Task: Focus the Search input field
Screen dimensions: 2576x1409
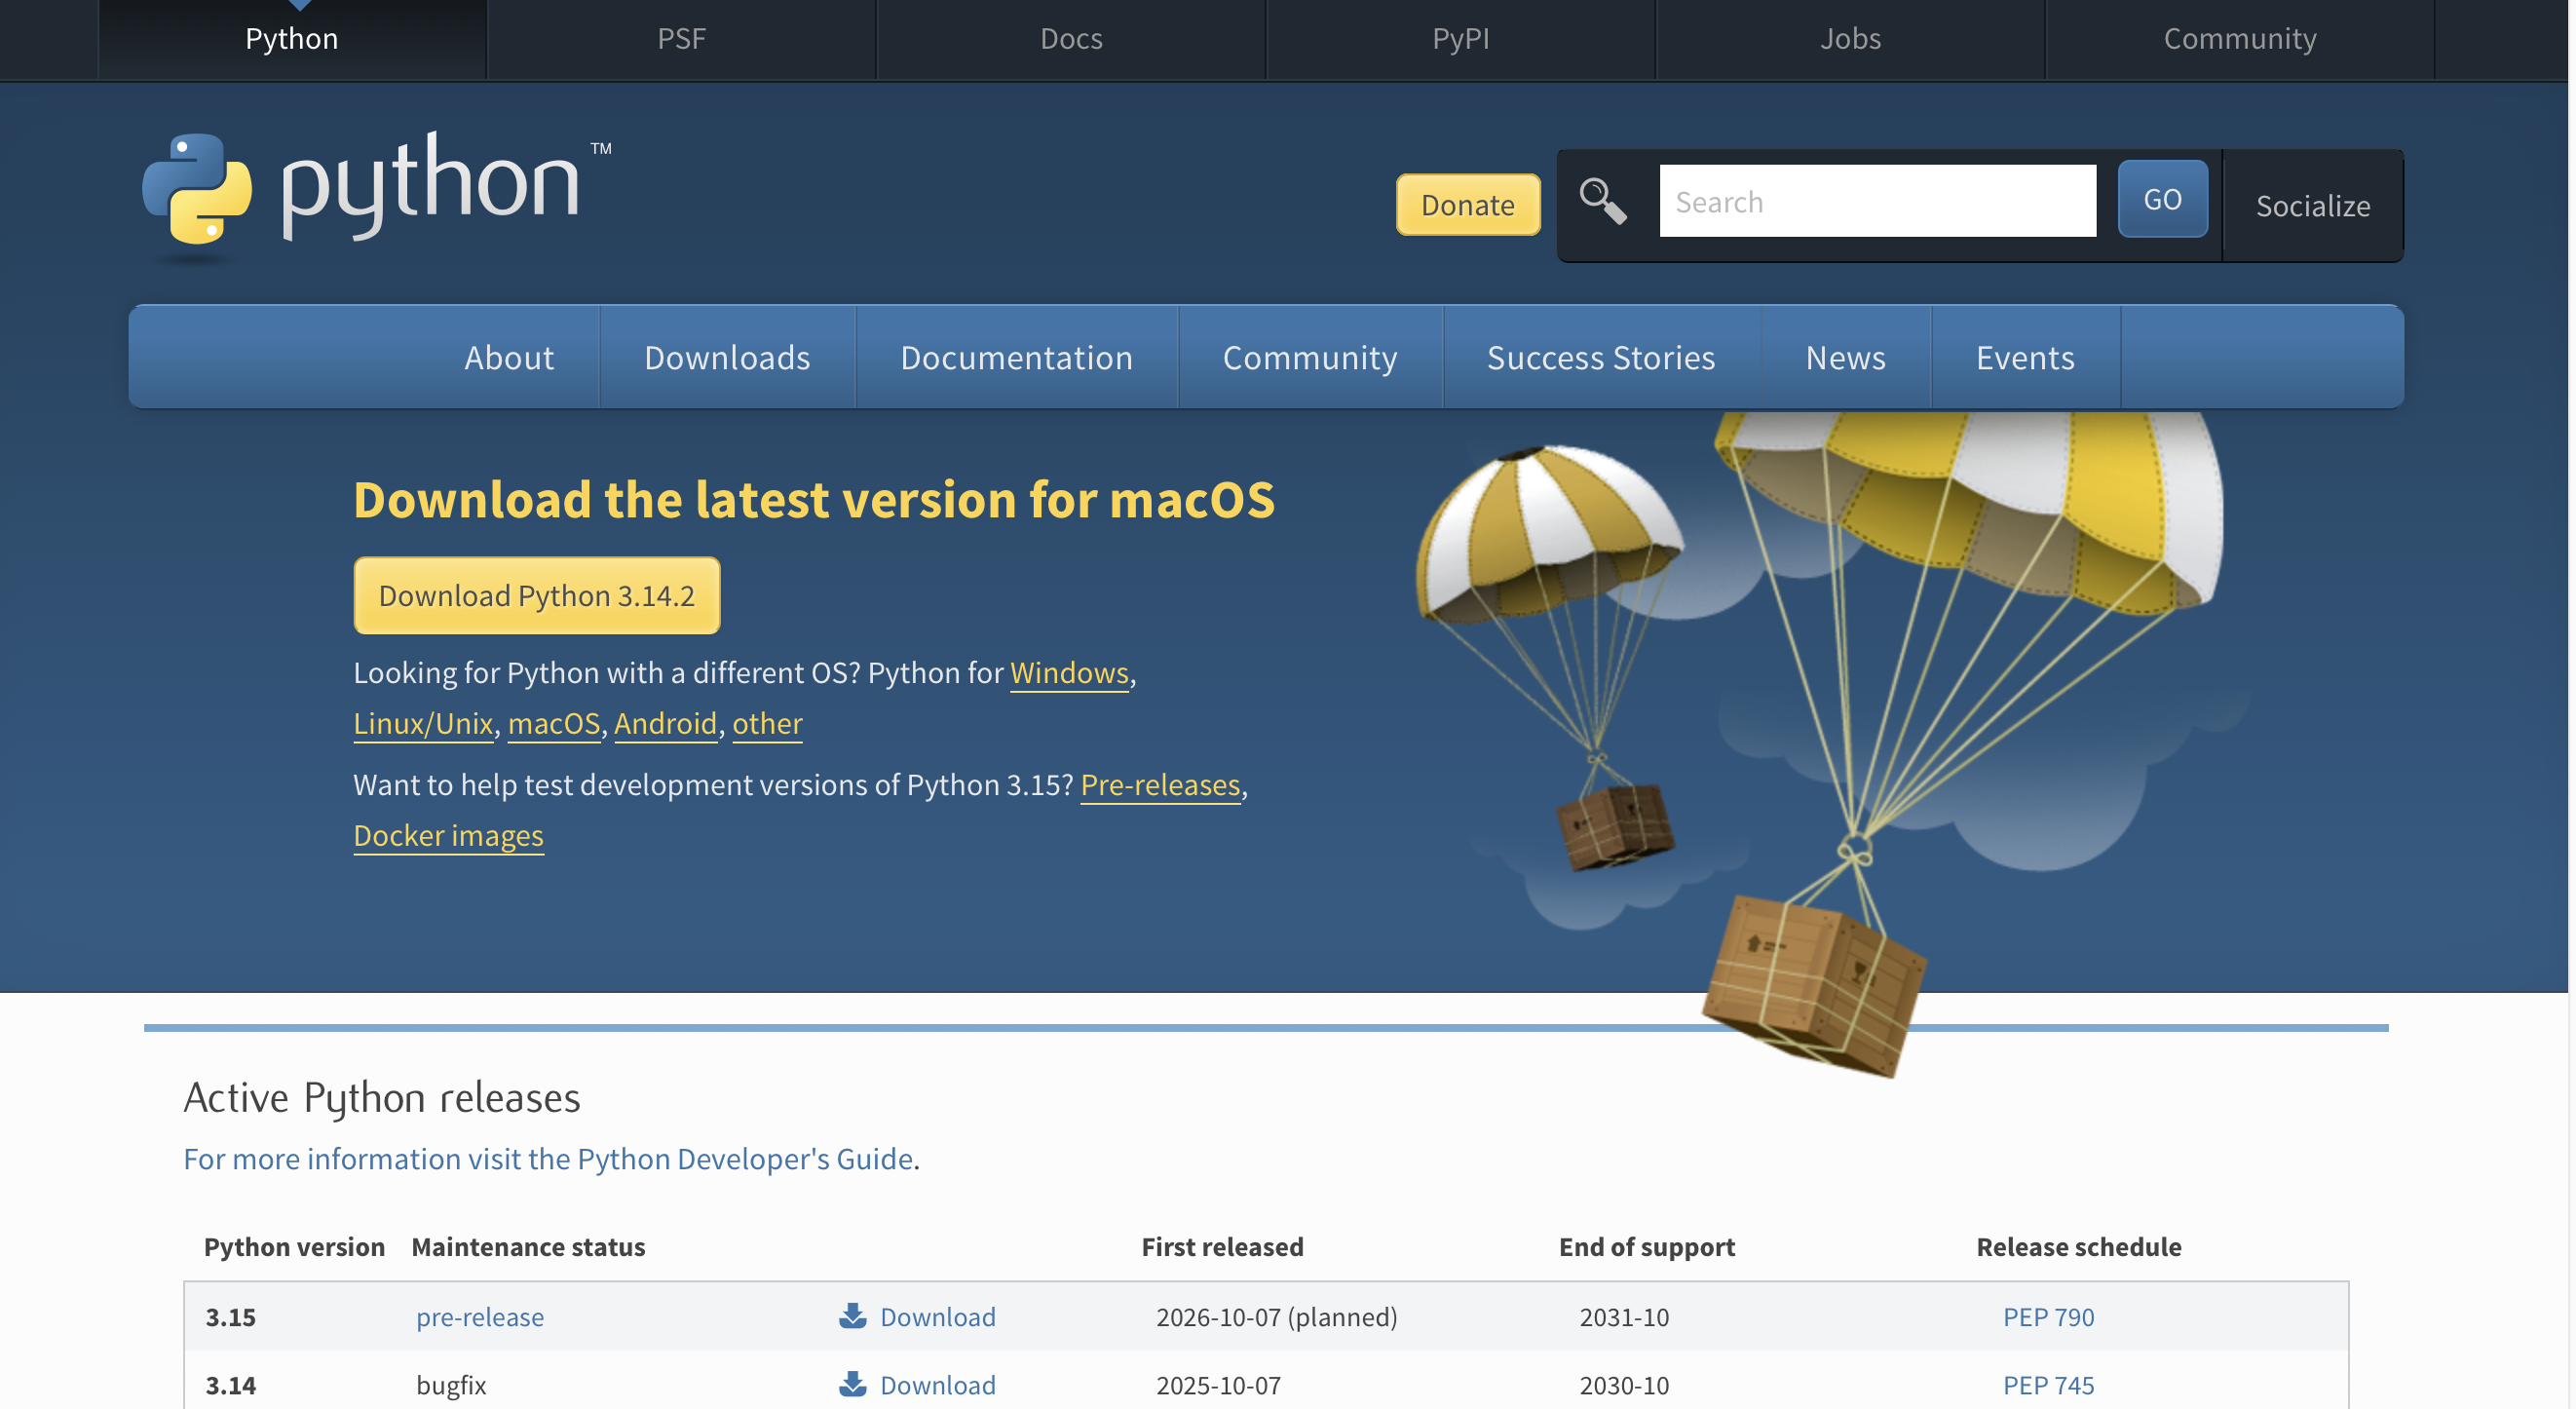Action: [1877, 201]
